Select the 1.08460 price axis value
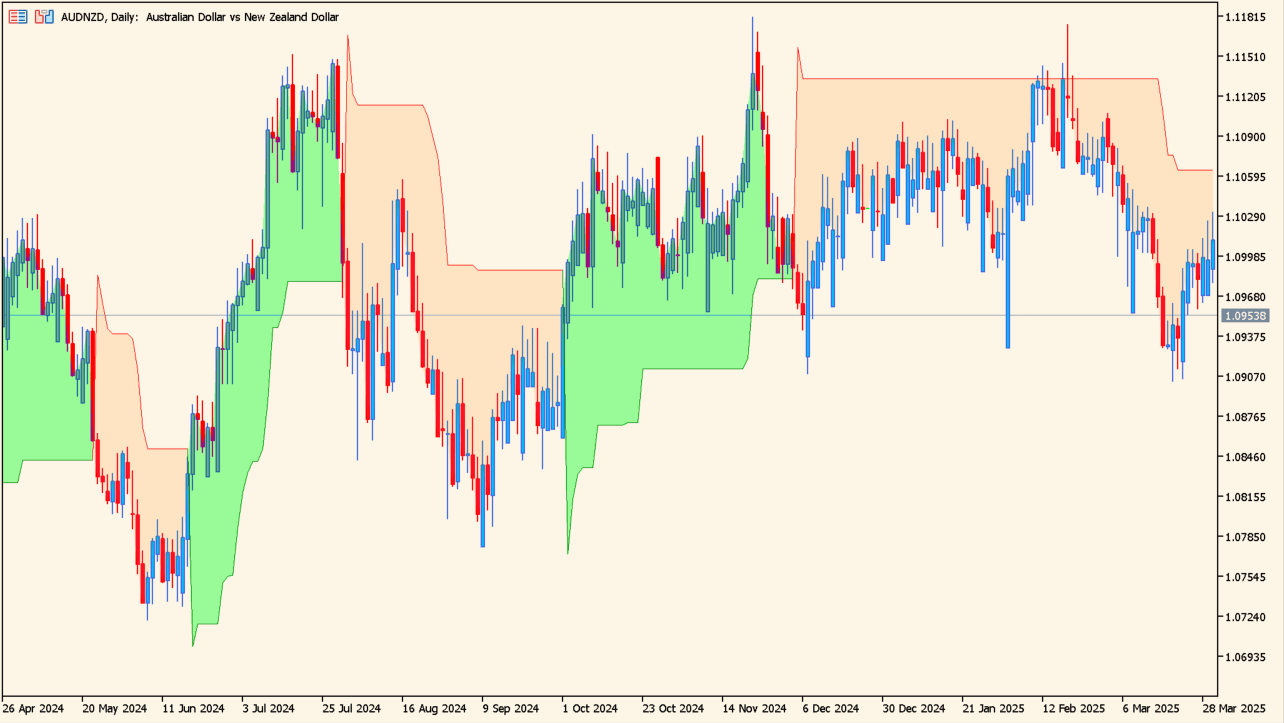The height and width of the screenshot is (723, 1284). click(1245, 457)
